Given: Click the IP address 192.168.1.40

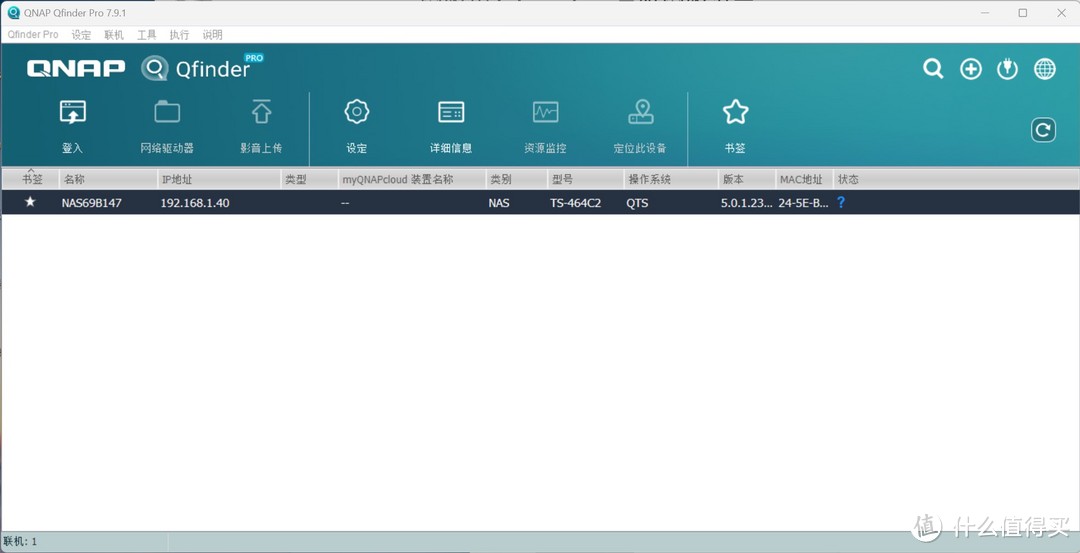Looking at the screenshot, I should [195, 203].
